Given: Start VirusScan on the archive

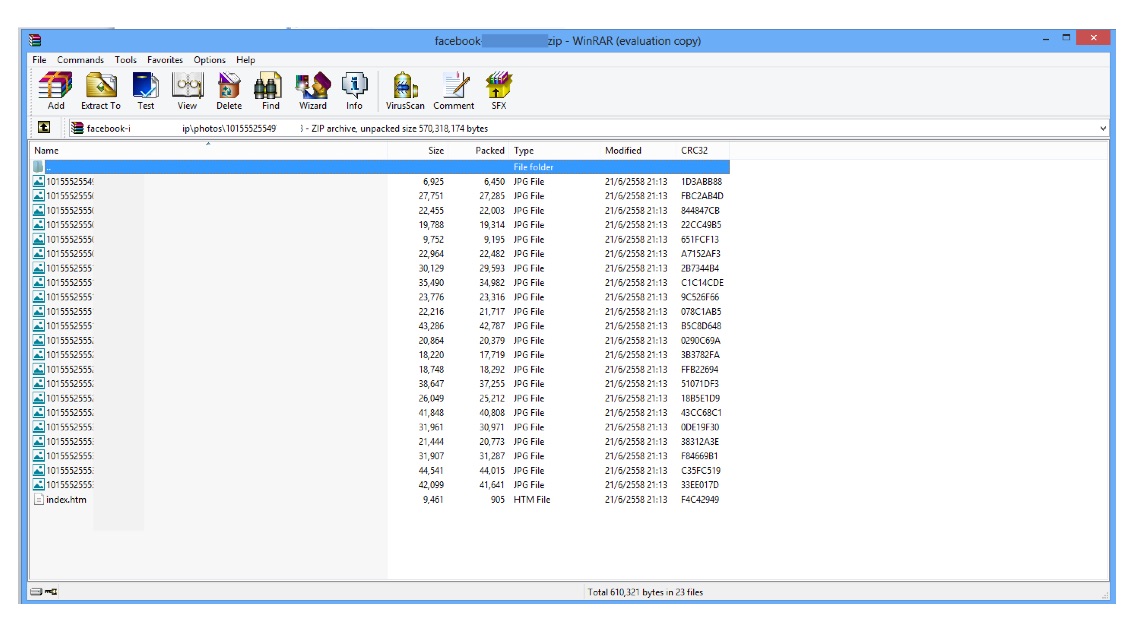Looking at the screenshot, I should 405,91.
